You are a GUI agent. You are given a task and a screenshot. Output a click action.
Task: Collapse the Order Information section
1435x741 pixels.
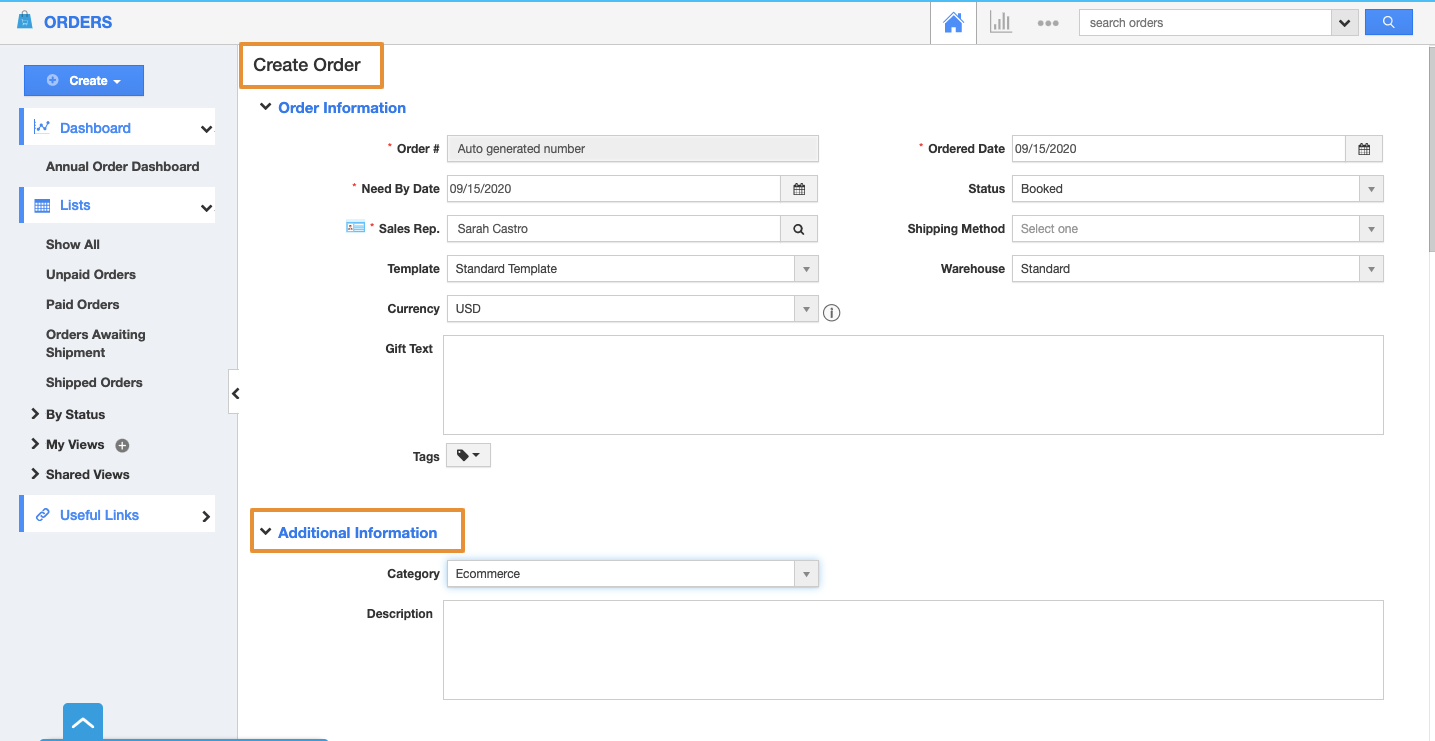(x=266, y=107)
